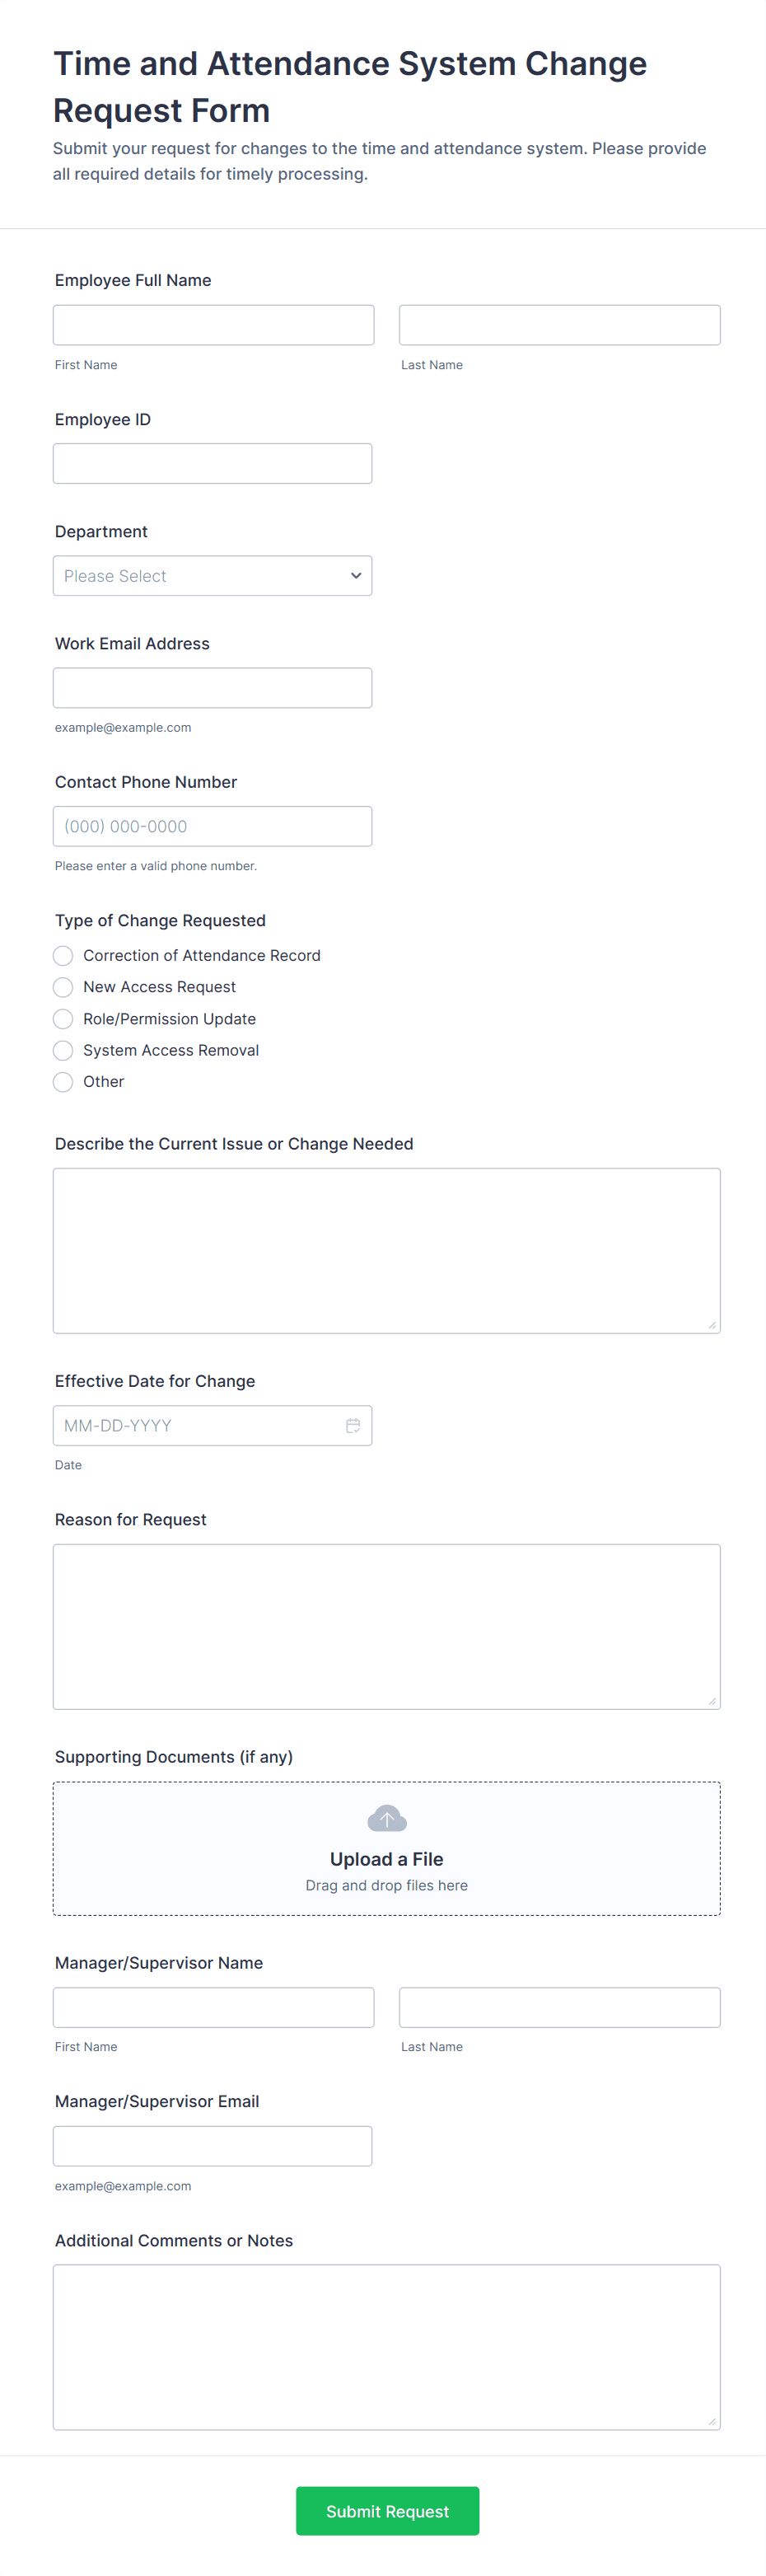Focus the Work Email Address input
Image resolution: width=766 pixels, height=2576 pixels.
212,688
